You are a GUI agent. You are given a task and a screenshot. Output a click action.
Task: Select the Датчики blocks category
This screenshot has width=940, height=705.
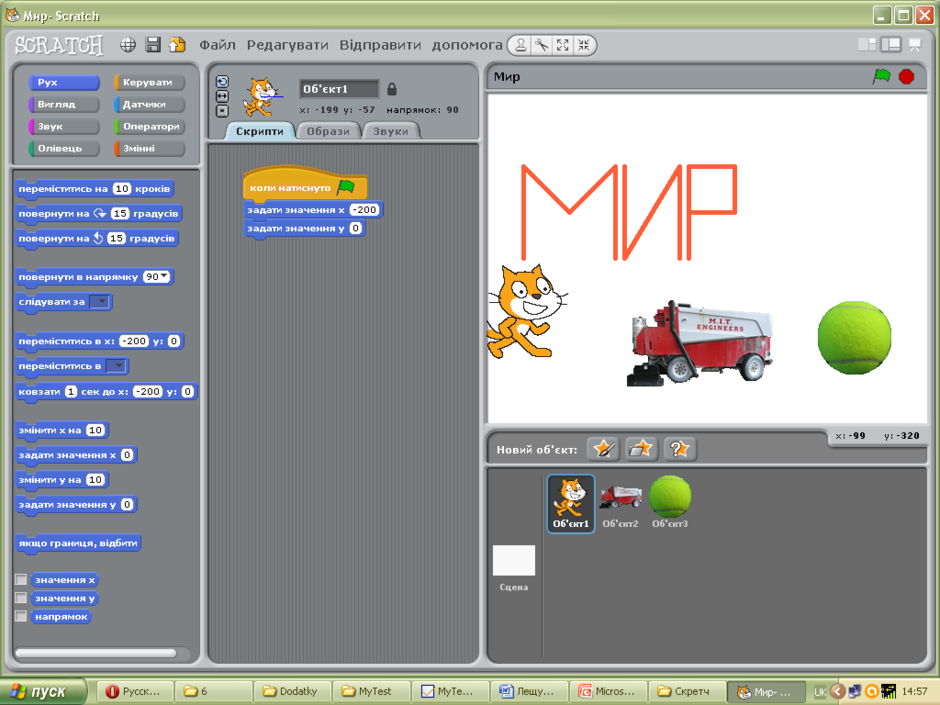(149, 104)
